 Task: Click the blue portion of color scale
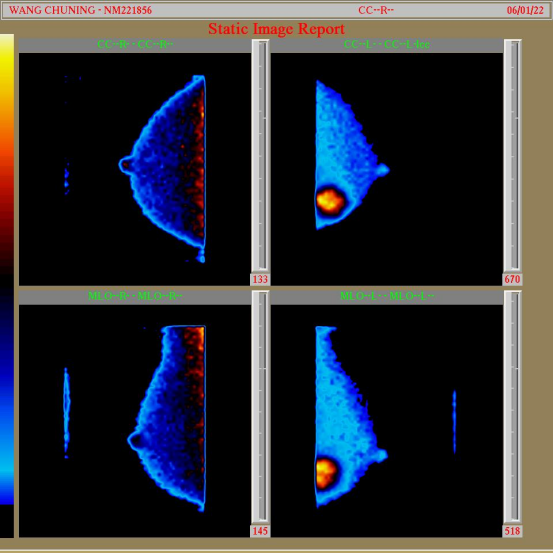[x=7, y=423]
